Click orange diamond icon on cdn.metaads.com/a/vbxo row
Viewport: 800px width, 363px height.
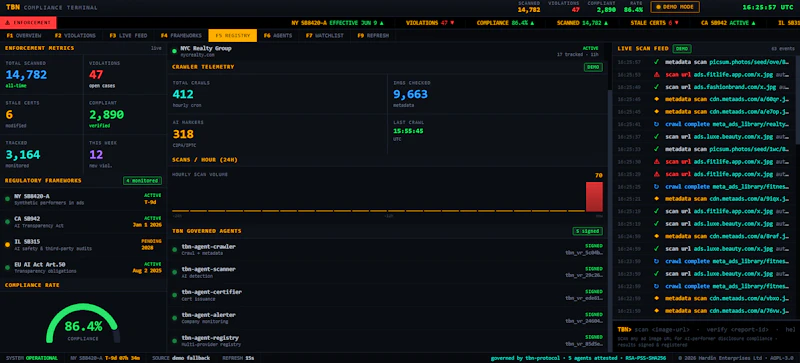[656, 298]
